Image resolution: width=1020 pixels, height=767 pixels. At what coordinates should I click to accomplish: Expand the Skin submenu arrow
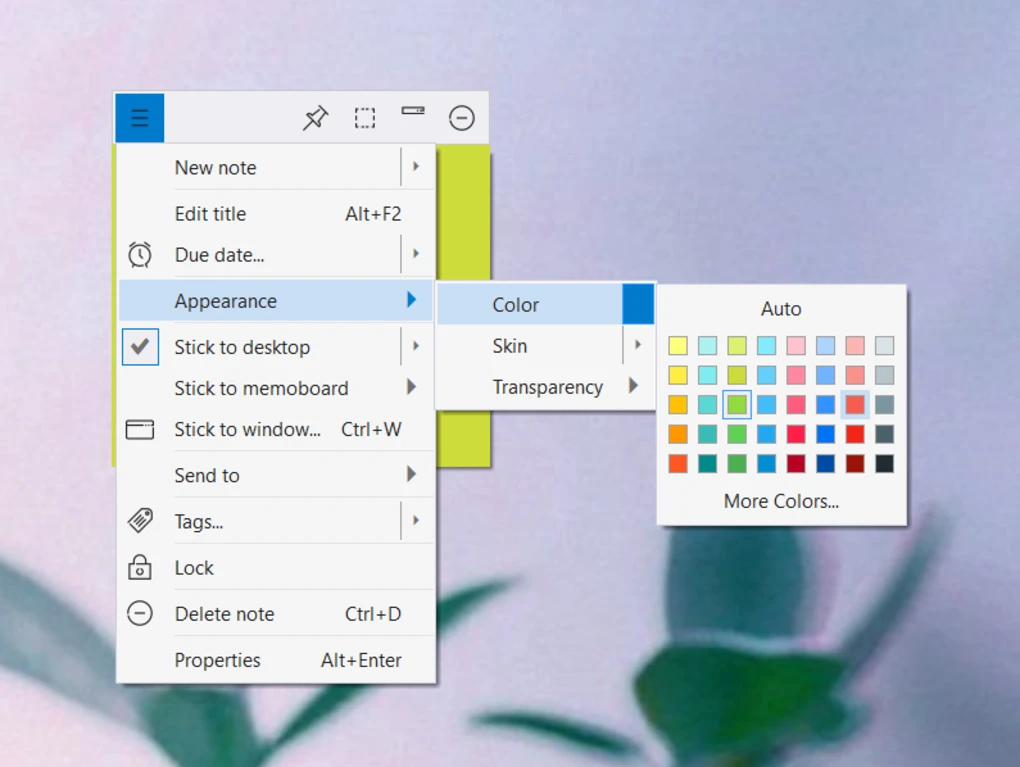[638, 345]
